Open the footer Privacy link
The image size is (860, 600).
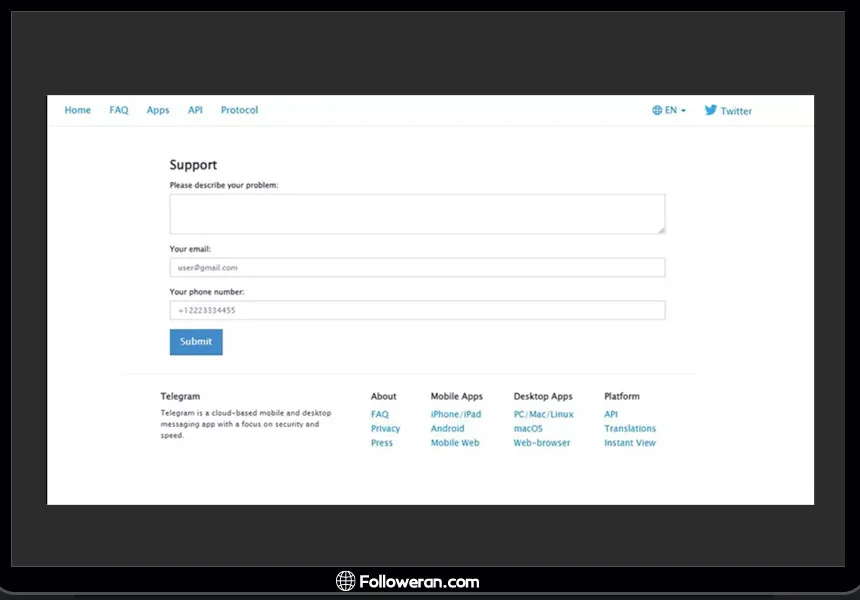pyautogui.click(x=385, y=429)
